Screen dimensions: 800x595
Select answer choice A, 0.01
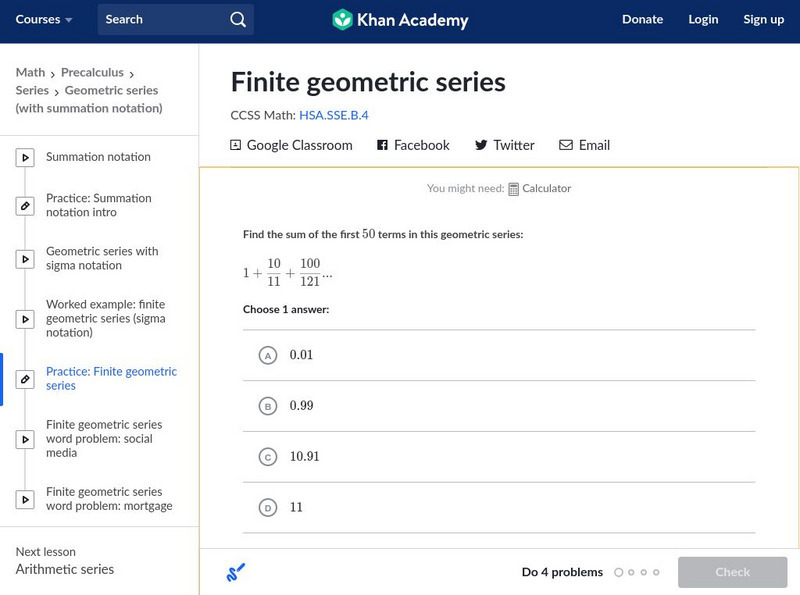(x=267, y=355)
